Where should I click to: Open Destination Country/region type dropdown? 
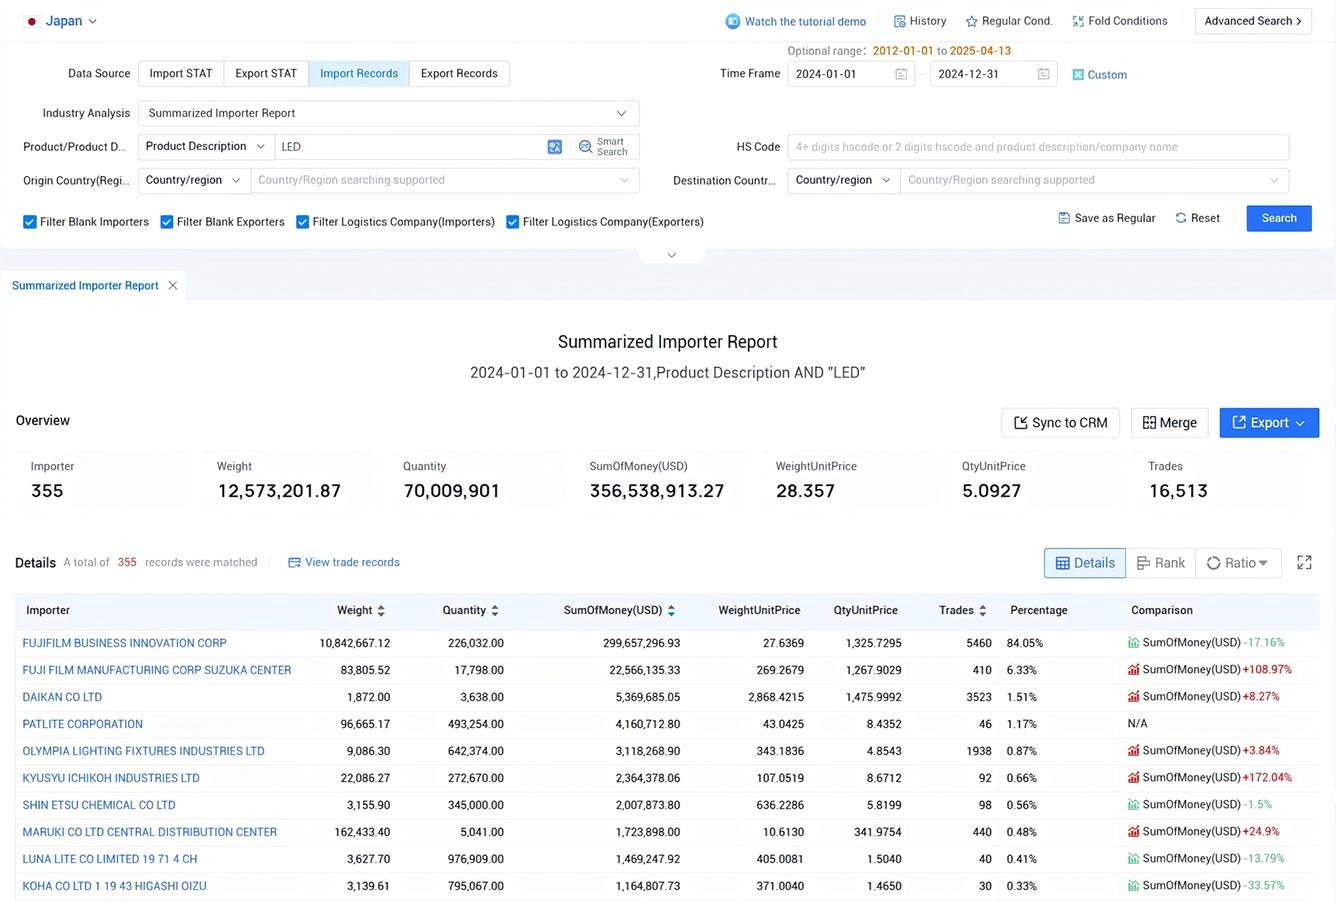click(x=844, y=180)
